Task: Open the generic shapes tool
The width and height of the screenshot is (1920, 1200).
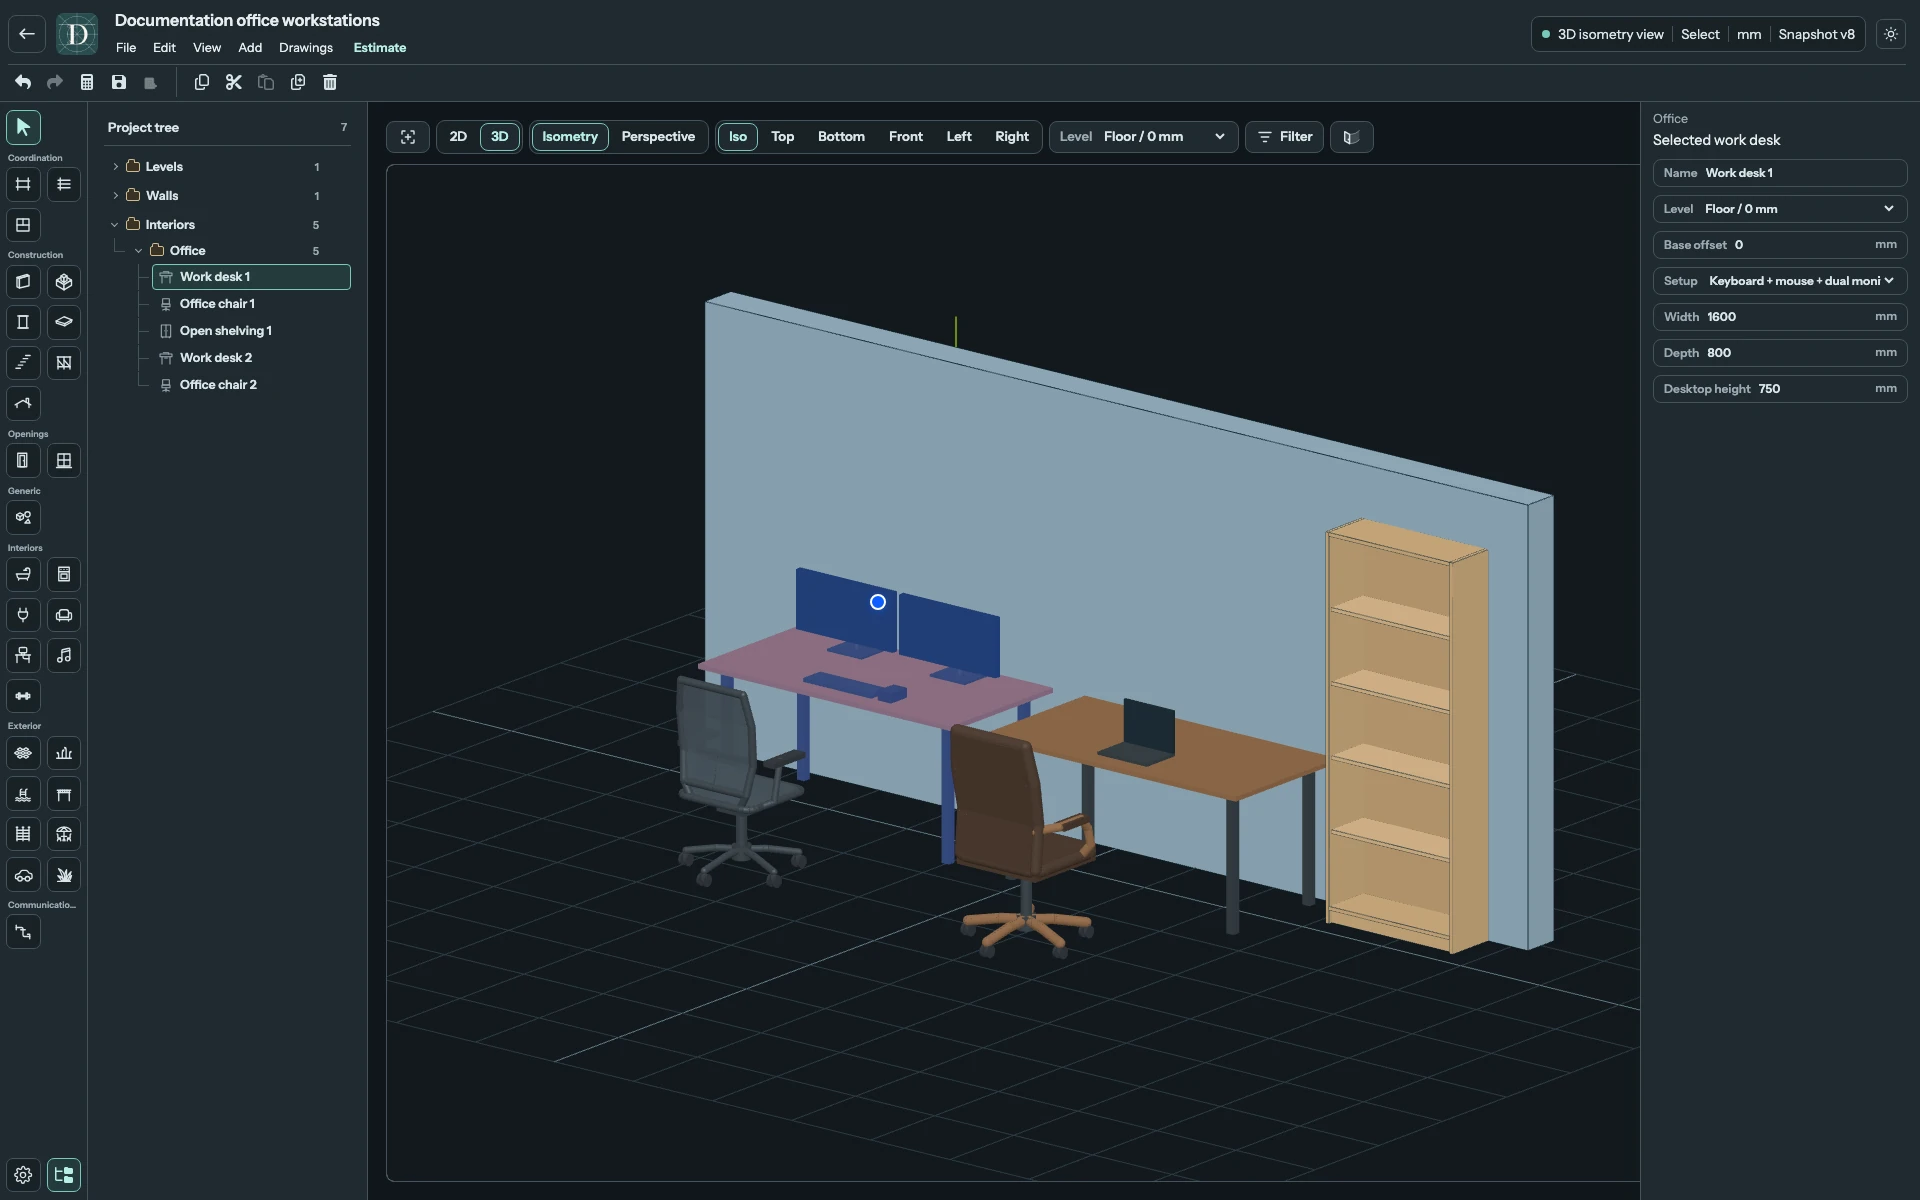Action: click(x=23, y=518)
